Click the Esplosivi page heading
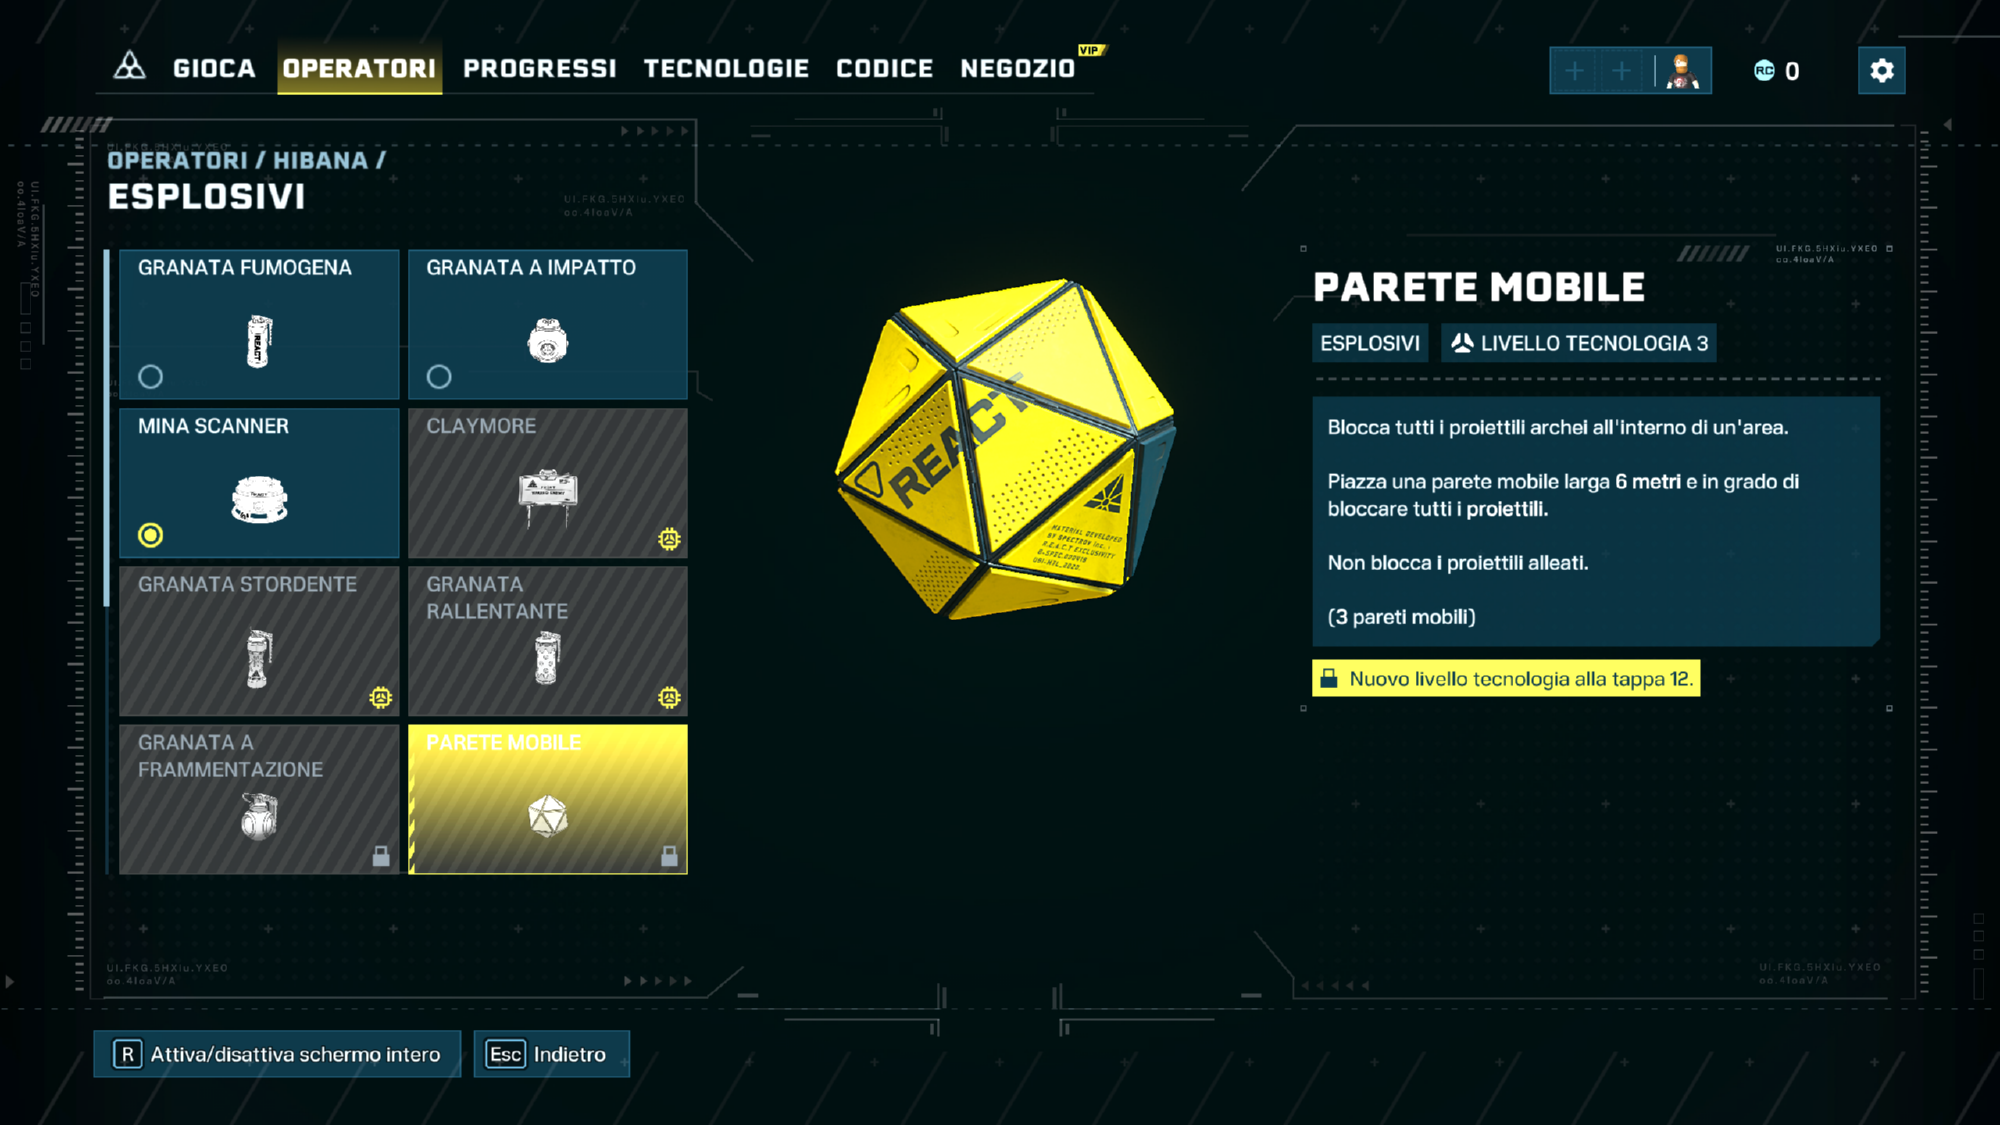The height and width of the screenshot is (1125, 2000). pyautogui.click(x=206, y=197)
